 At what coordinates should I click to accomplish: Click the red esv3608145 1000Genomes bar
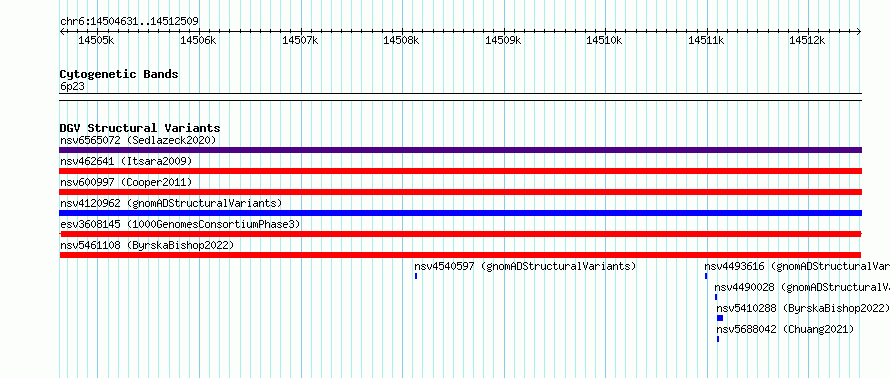[460, 234]
